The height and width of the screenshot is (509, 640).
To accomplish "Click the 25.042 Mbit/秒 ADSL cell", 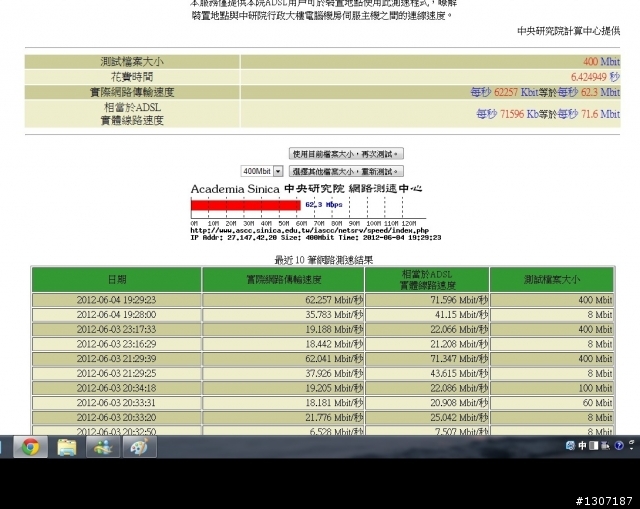I will [x=427, y=418].
